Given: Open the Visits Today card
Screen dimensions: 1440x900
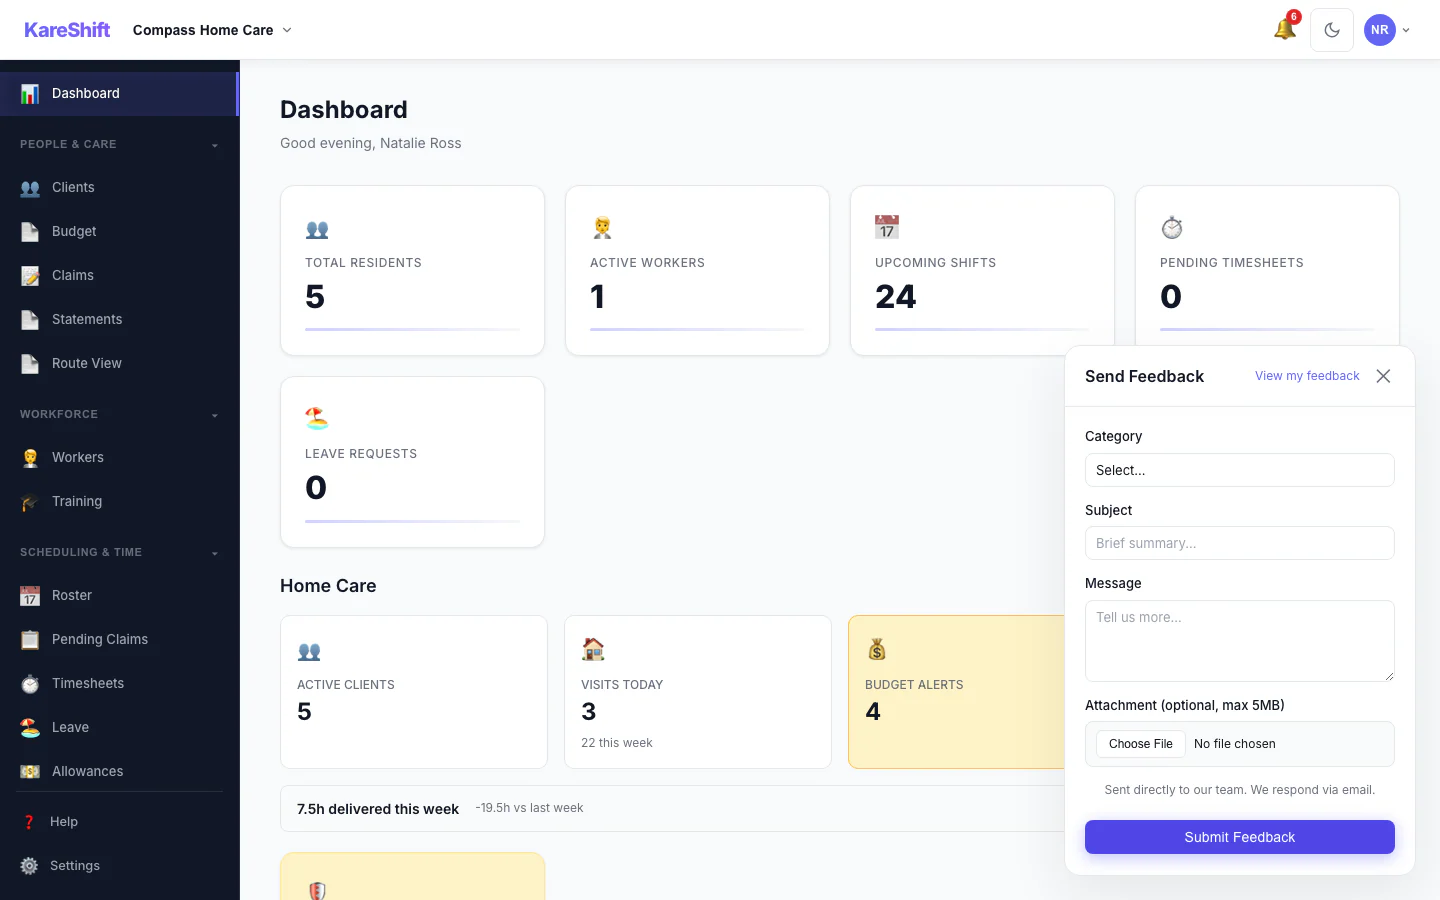Looking at the screenshot, I should 698,692.
